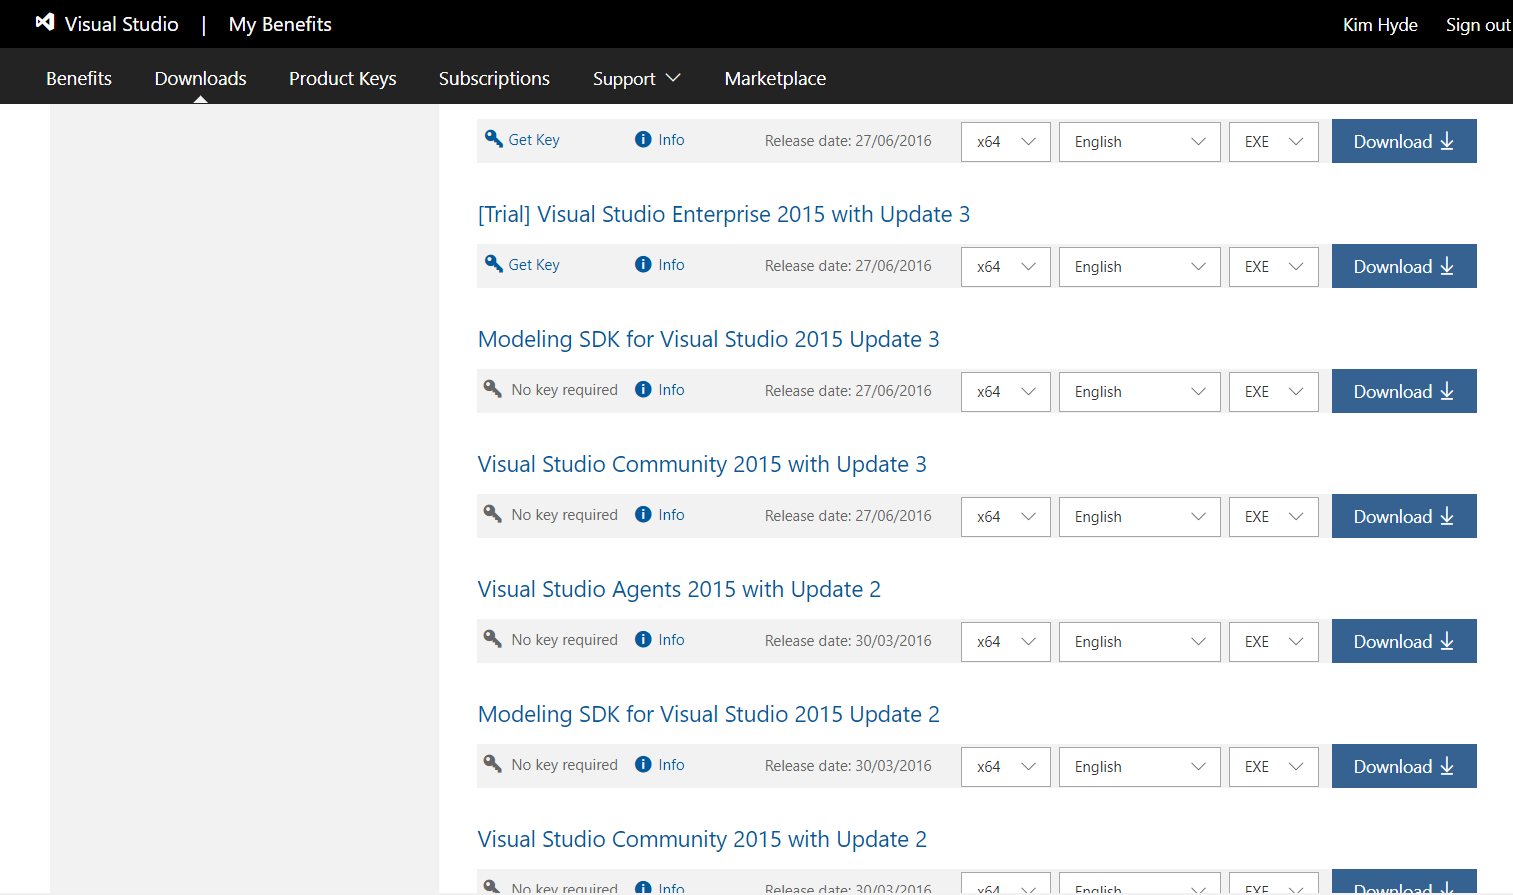The width and height of the screenshot is (1513, 895).
Task: Open Modeling SDK for Visual Studio 2015 Update 3 title
Action: point(709,339)
